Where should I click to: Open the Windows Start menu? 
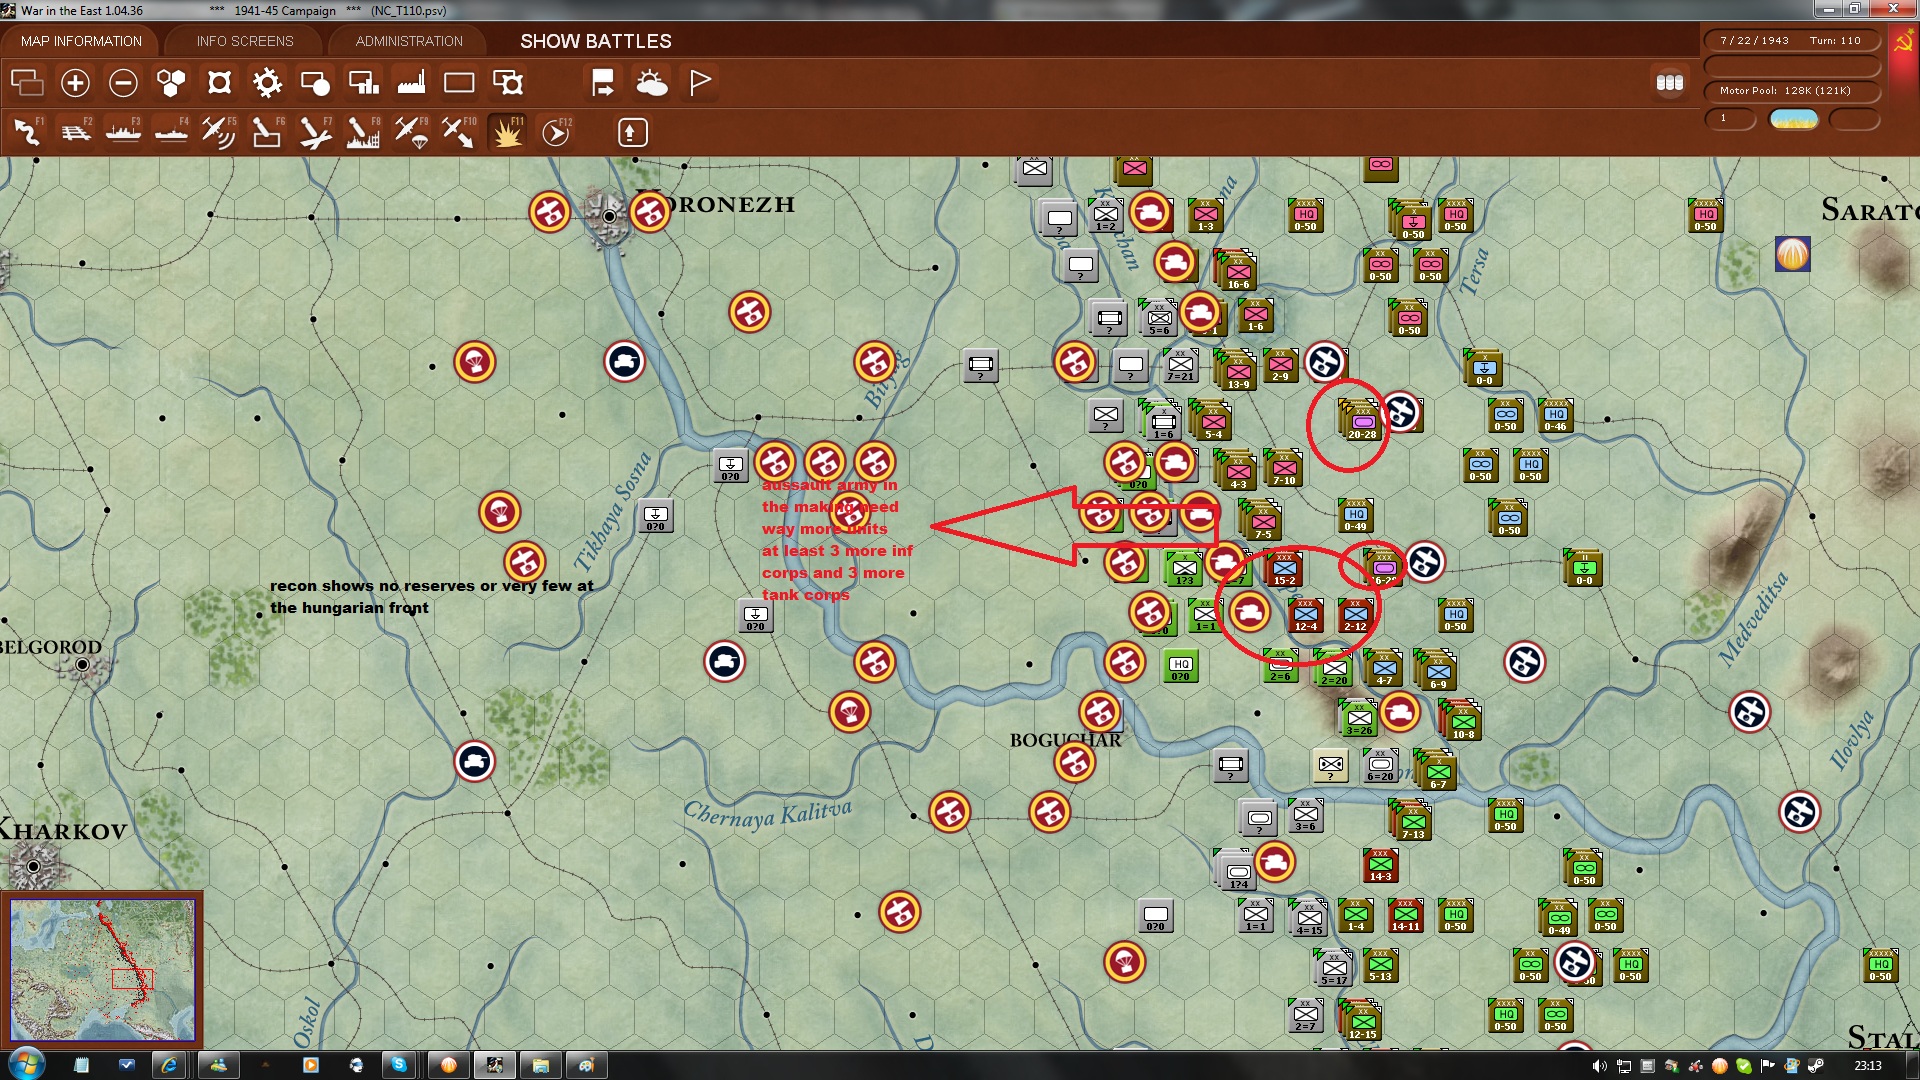tap(25, 1064)
